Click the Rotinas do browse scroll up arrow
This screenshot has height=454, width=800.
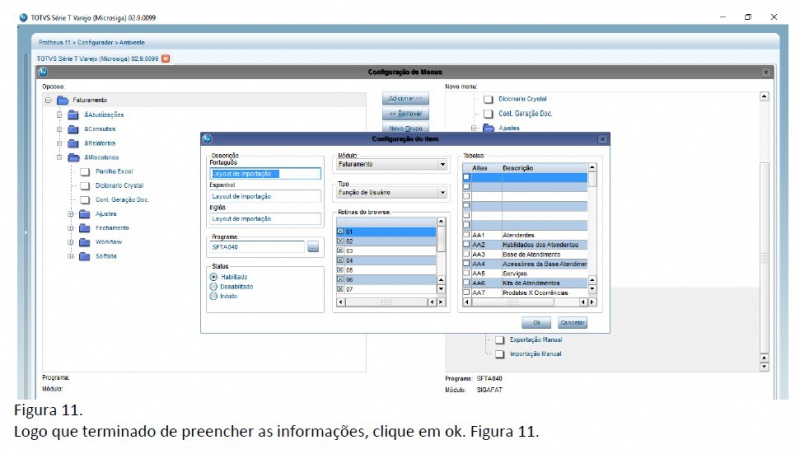click(x=441, y=221)
